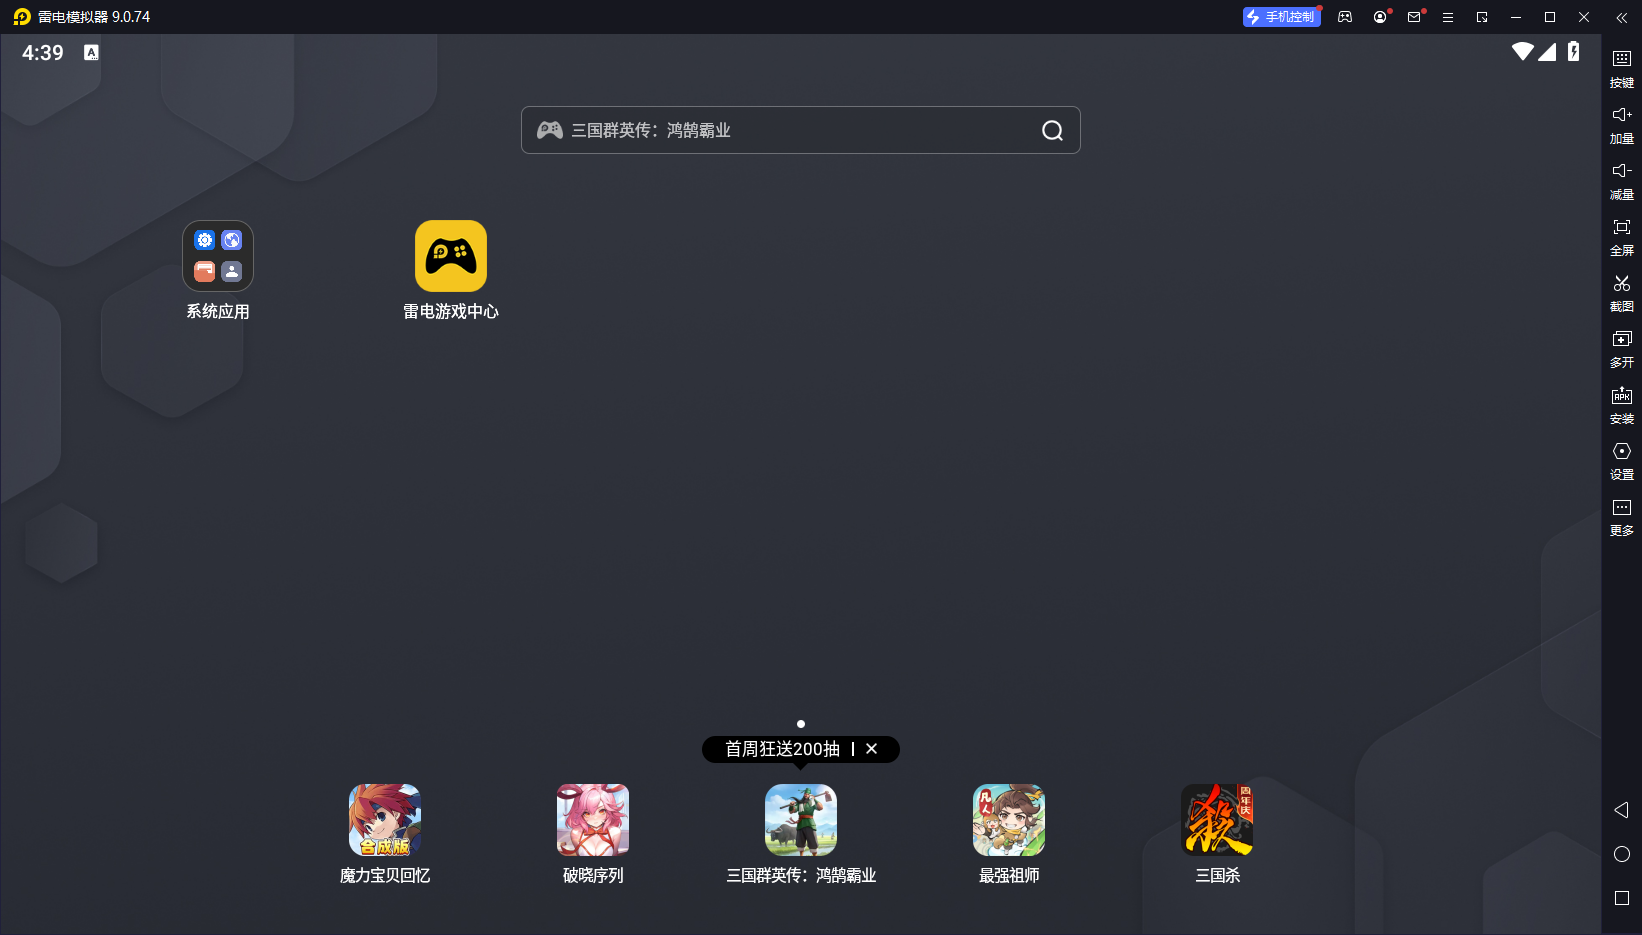
Task: Click the keyboard input indicator icon
Action: coord(91,53)
